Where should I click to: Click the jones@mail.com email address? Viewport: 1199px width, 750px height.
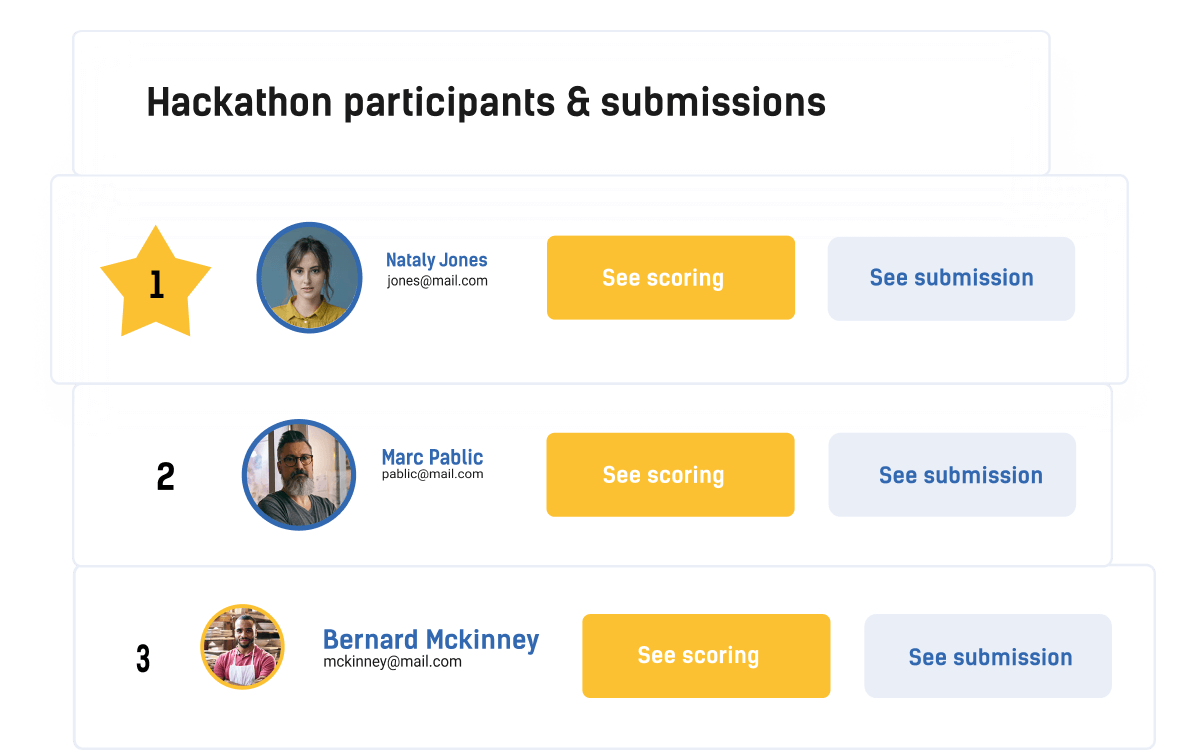coord(437,281)
